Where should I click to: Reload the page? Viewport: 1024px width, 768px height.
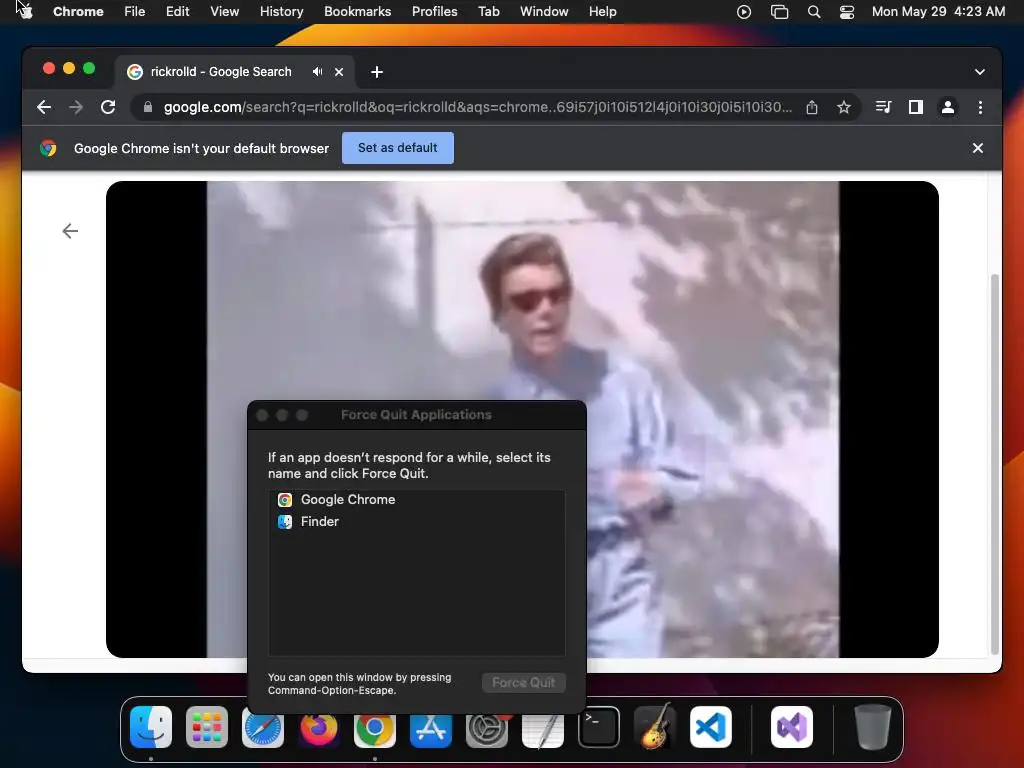[x=108, y=107]
